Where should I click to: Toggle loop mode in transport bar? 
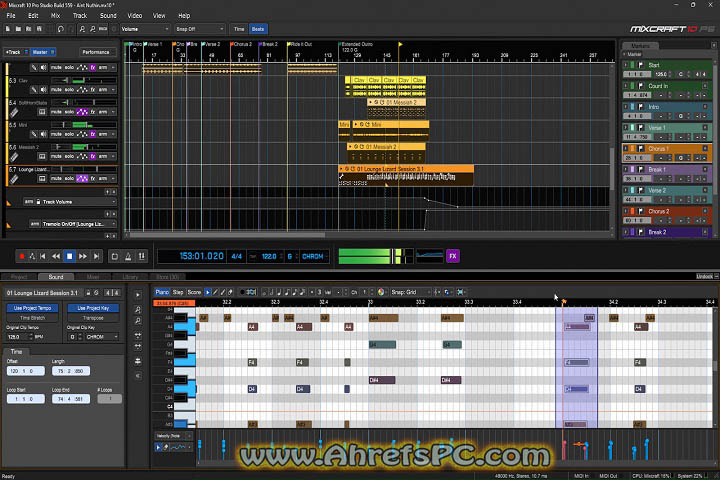point(115,256)
